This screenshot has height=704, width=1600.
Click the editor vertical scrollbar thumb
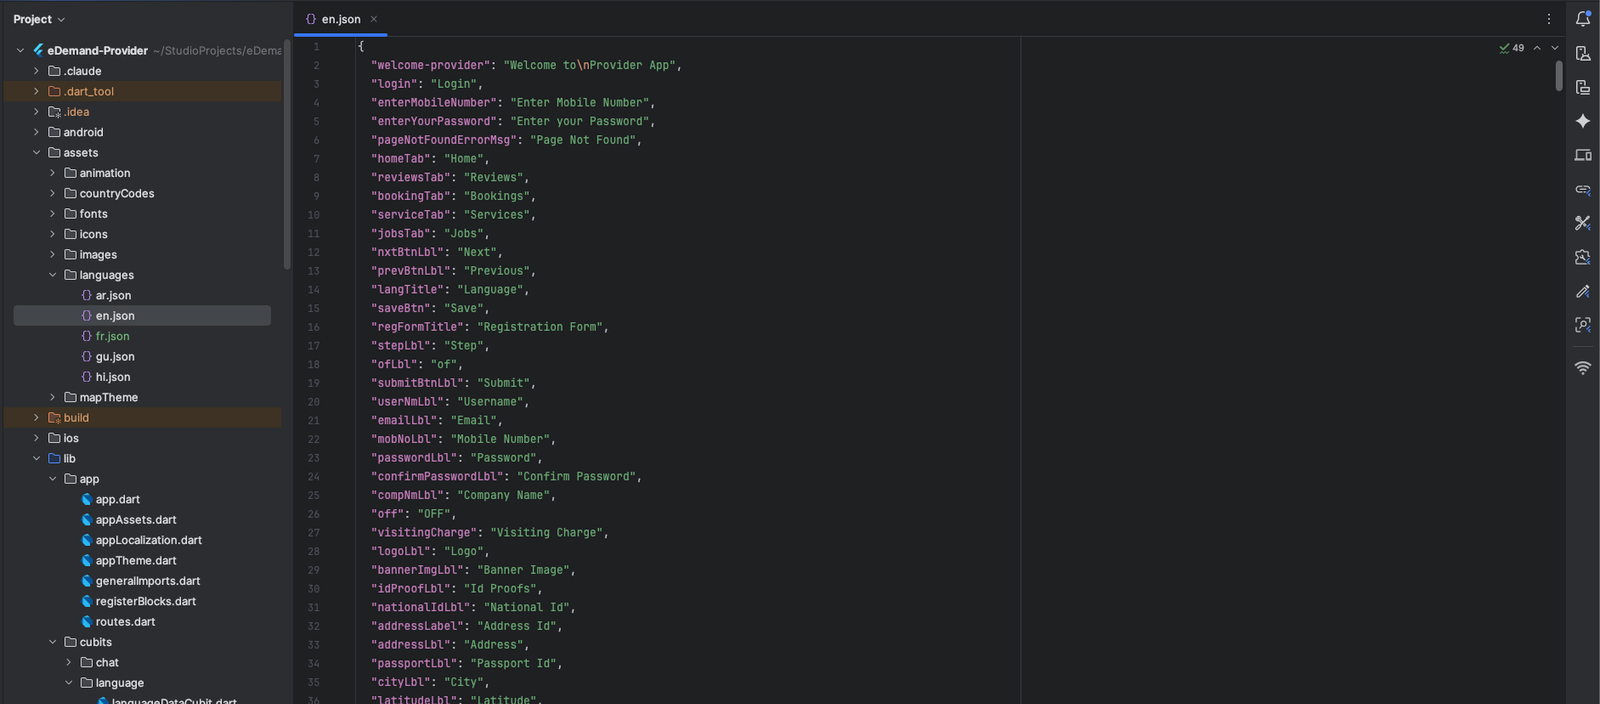1559,76
